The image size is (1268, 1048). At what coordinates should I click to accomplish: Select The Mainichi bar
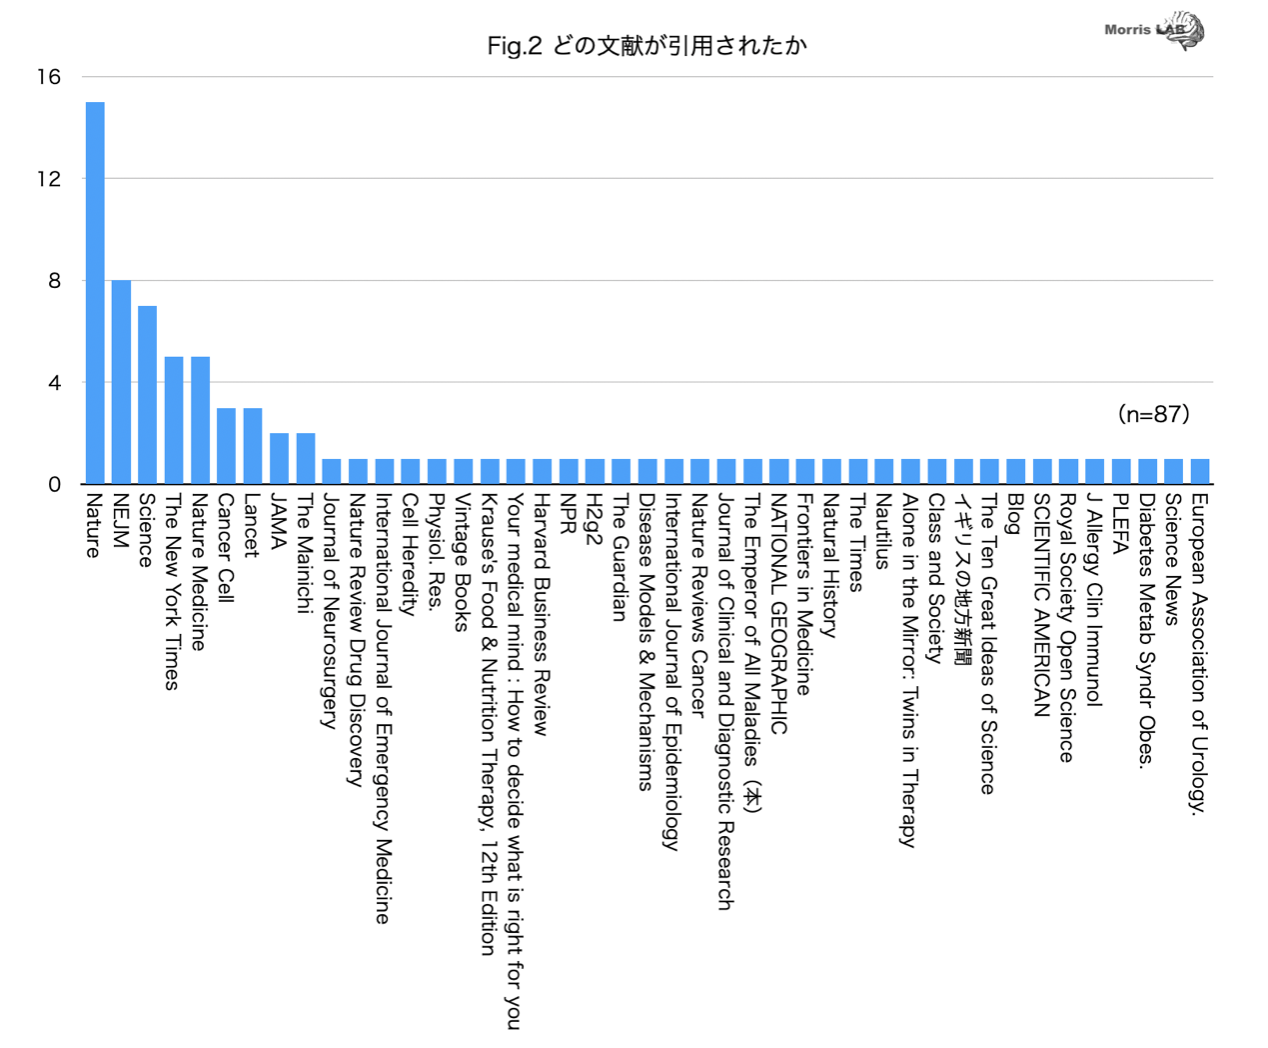tap(305, 459)
